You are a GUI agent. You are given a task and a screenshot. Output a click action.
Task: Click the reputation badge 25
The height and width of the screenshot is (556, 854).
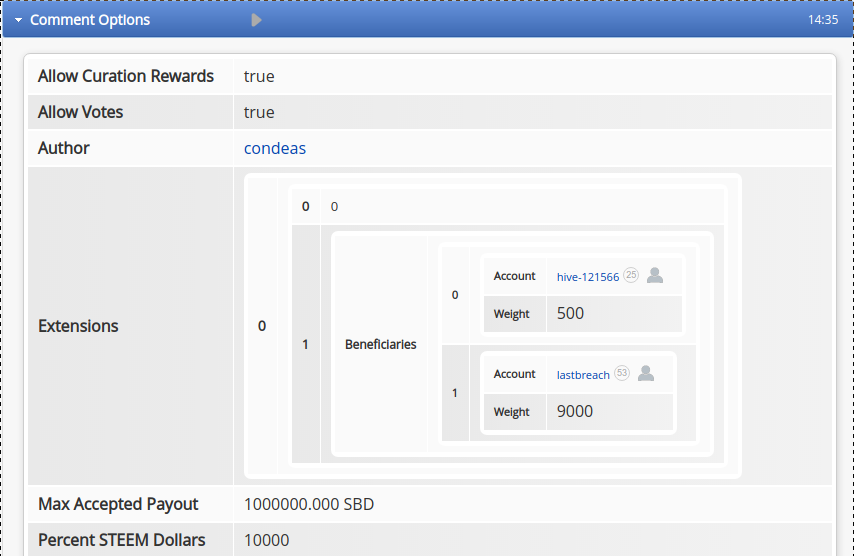coord(631,275)
